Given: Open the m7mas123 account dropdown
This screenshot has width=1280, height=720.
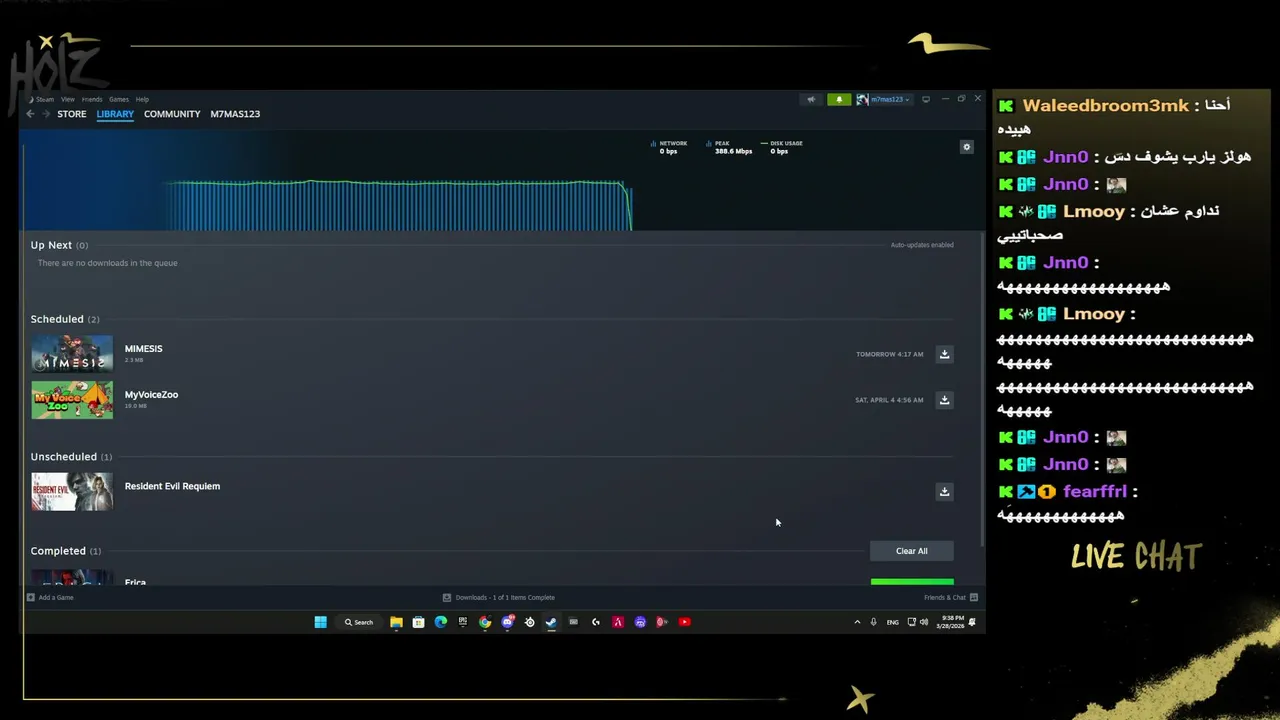Looking at the screenshot, I should tap(885, 99).
